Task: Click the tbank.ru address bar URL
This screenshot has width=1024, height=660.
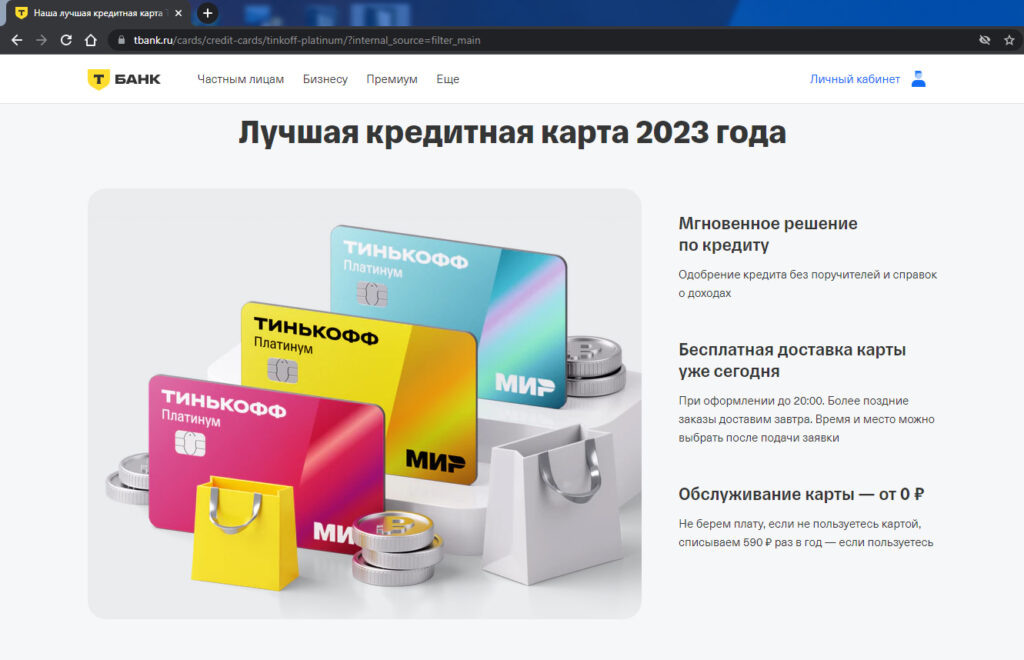Action: pos(307,40)
